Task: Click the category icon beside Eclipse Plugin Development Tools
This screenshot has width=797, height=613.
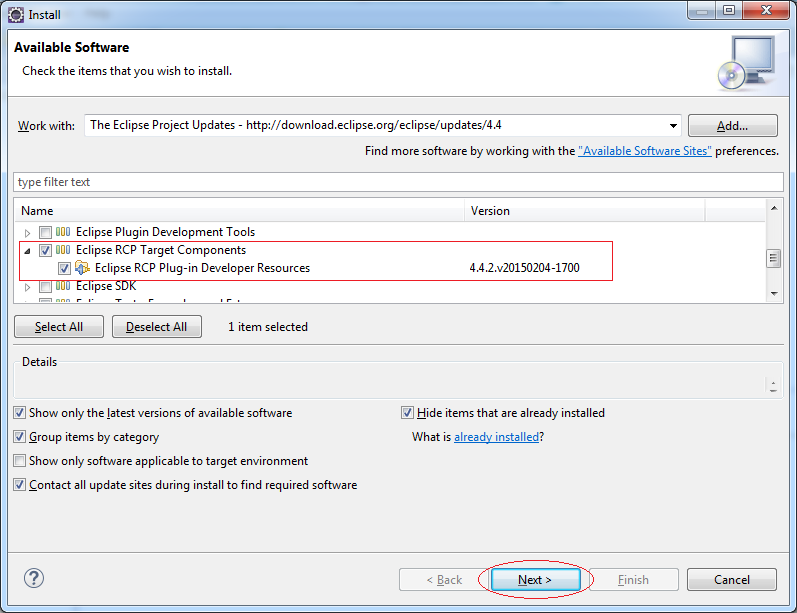Action: pos(63,232)
